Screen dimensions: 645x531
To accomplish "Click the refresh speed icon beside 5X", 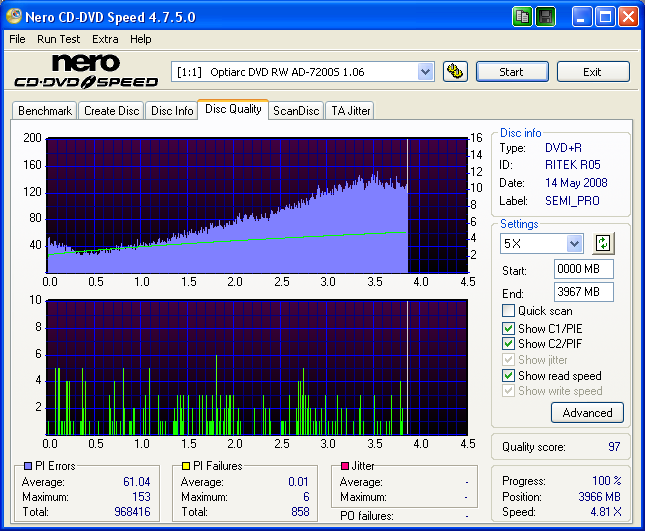I will pos(603,243).
